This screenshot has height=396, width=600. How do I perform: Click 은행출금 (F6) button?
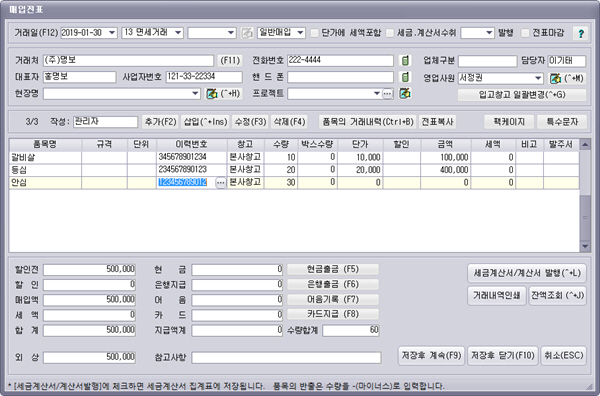pyautogui.click(x=333, y=284)
